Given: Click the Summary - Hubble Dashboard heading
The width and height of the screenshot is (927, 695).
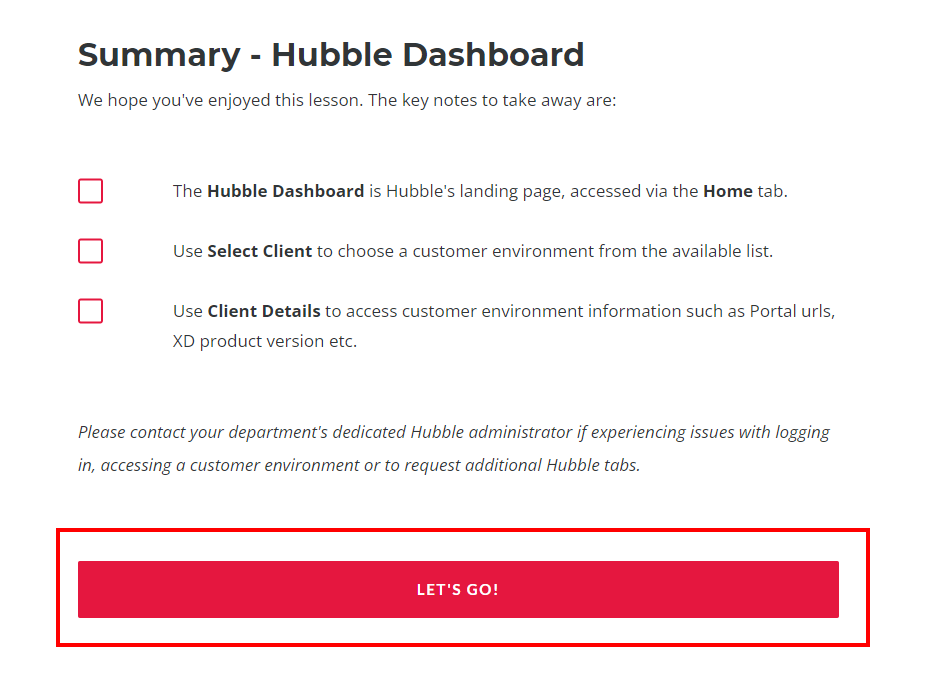Looking at the screenshot, I should click(331, 54).
